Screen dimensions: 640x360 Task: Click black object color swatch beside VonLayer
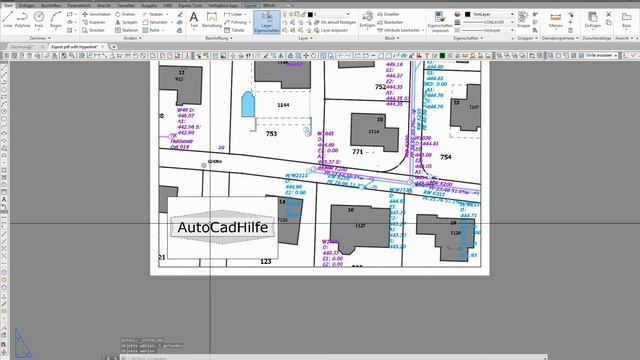(468, 14)
